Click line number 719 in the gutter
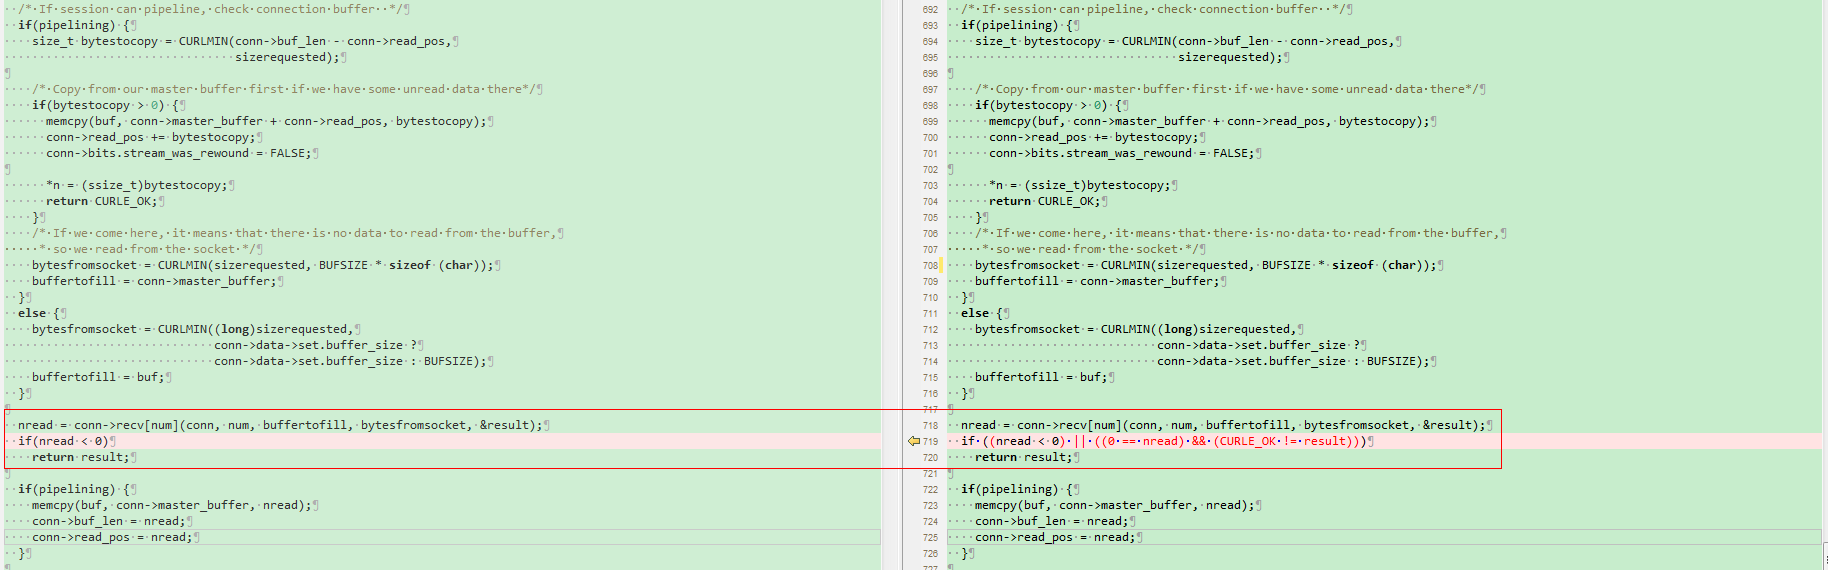Viewport: 1828px width, 570px height. (930, 441)
